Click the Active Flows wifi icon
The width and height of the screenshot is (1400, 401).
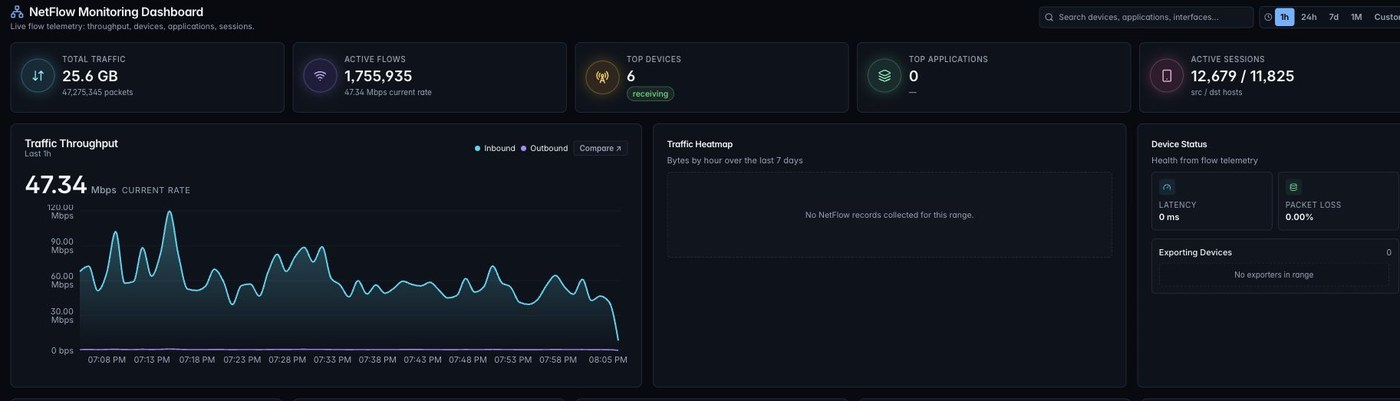tap(320, 75)
